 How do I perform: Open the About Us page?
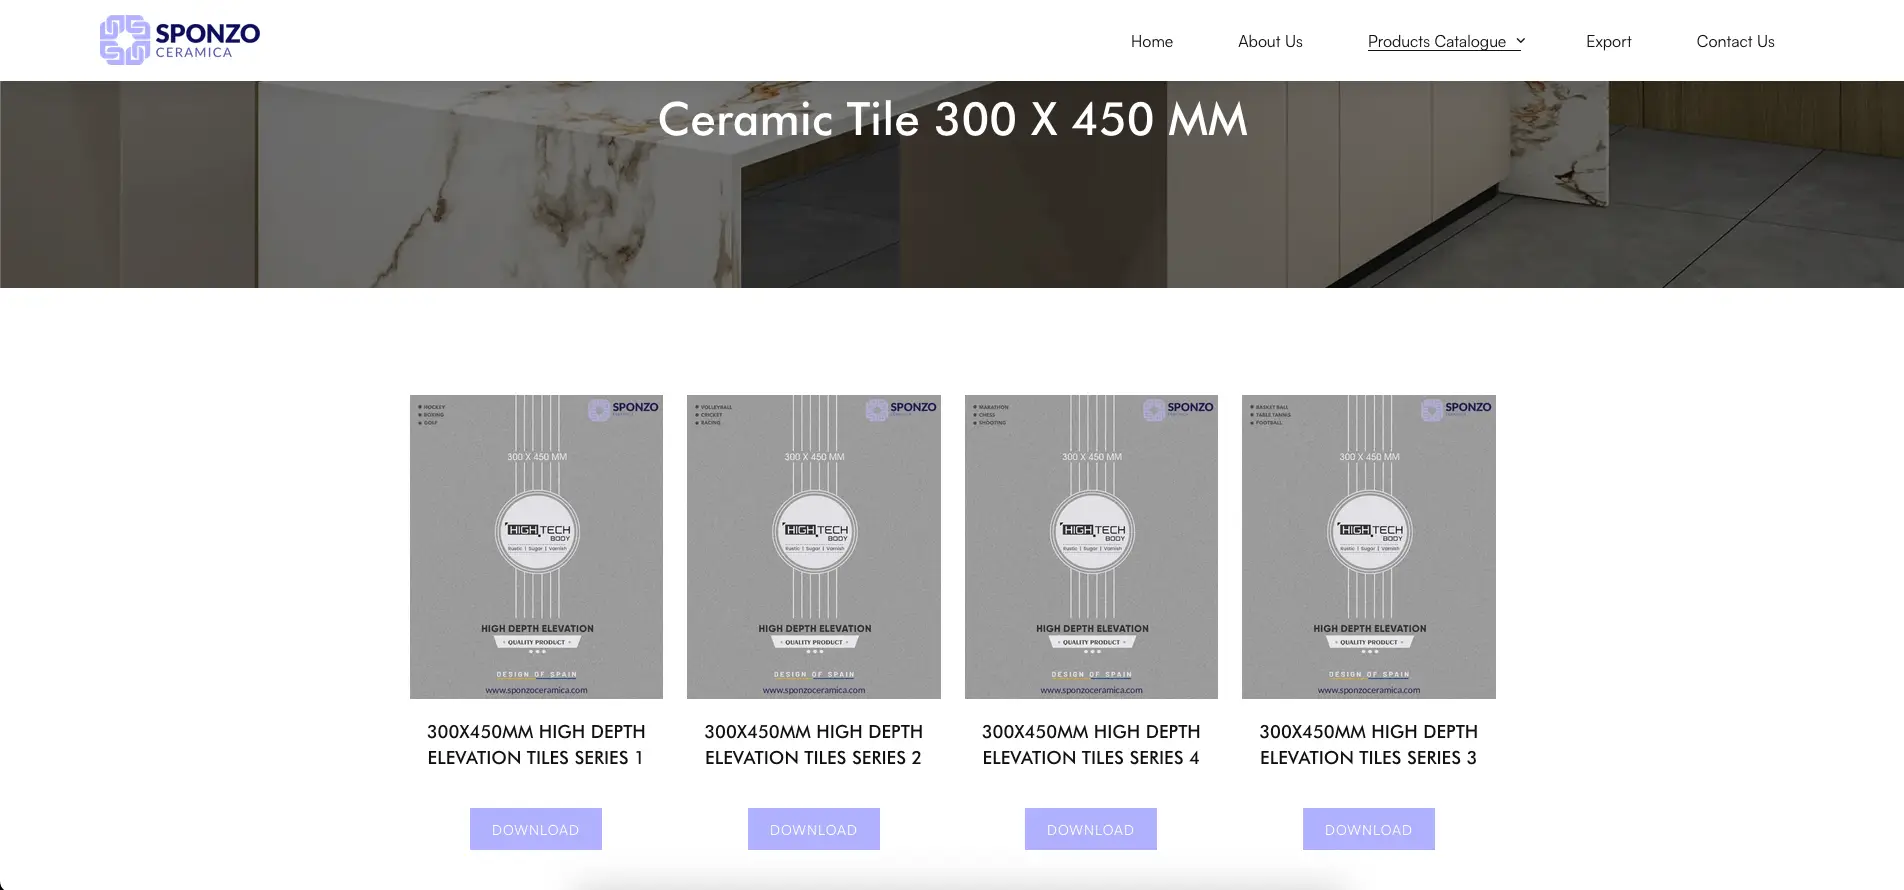1270,42
